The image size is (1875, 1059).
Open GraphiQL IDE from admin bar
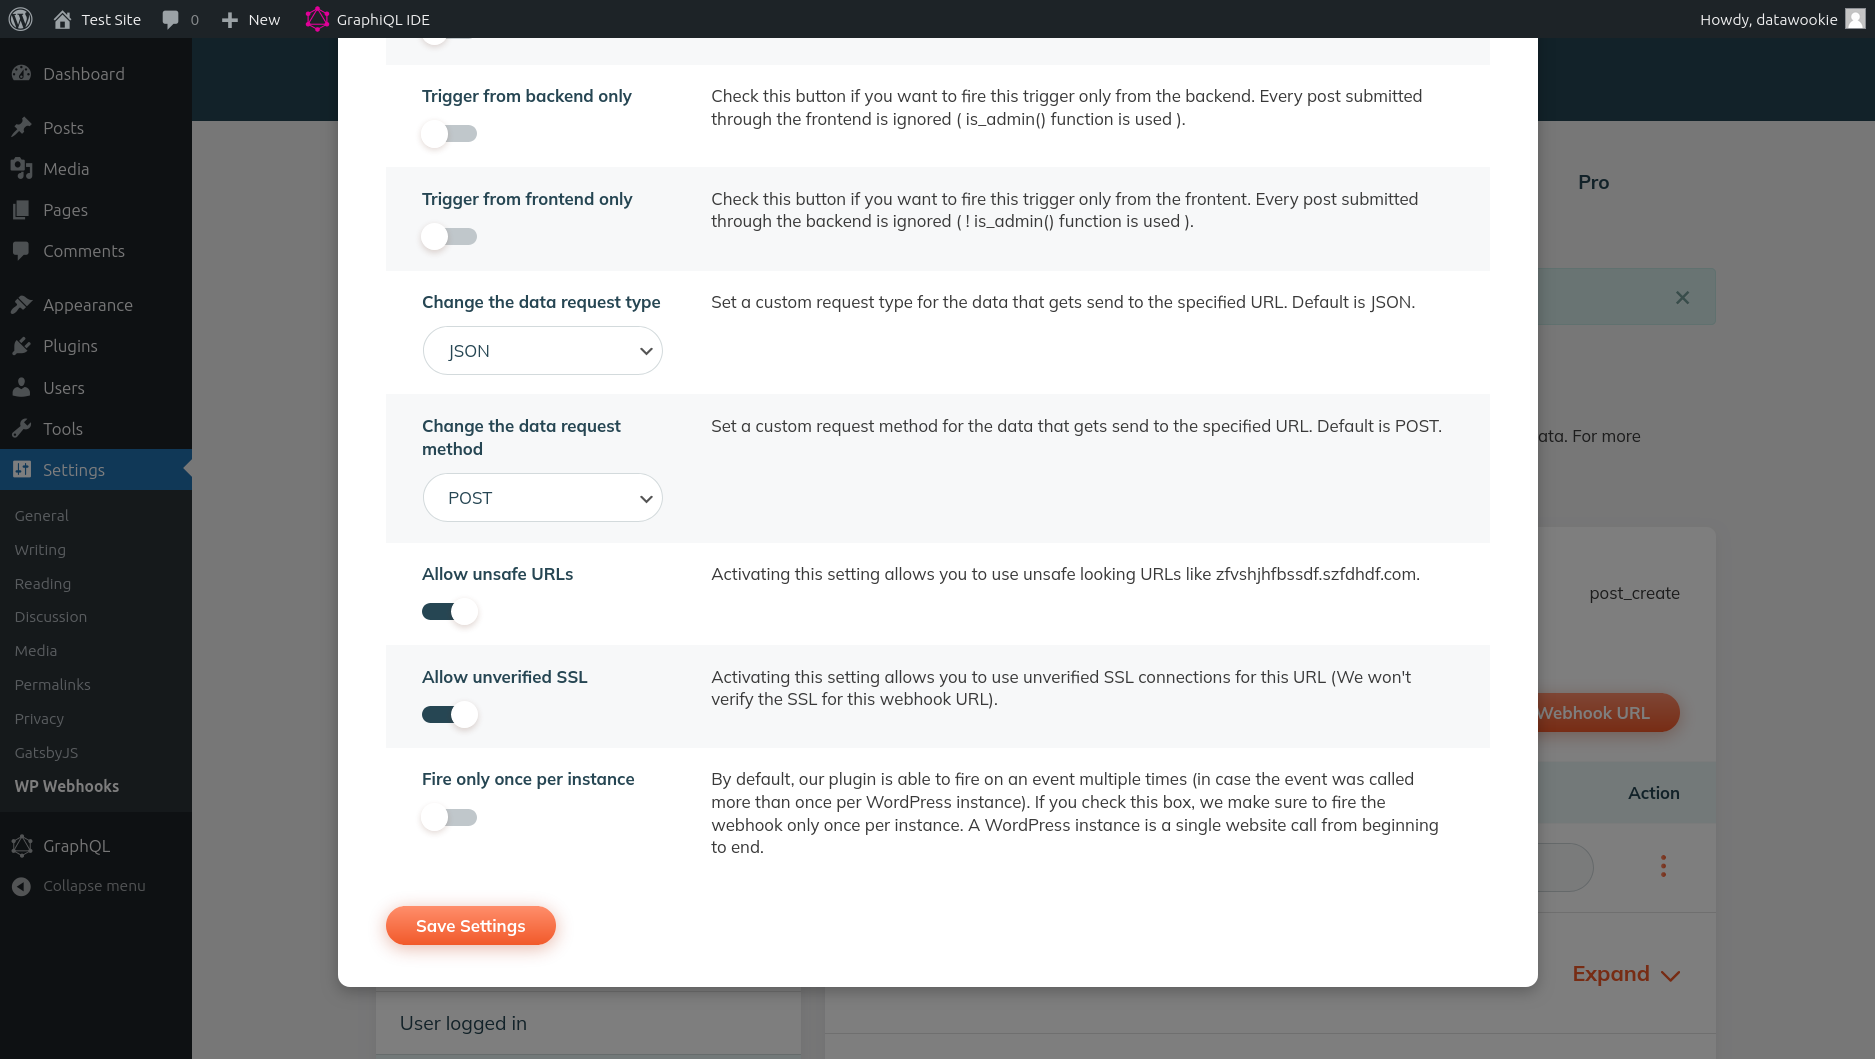coord(368,19)
